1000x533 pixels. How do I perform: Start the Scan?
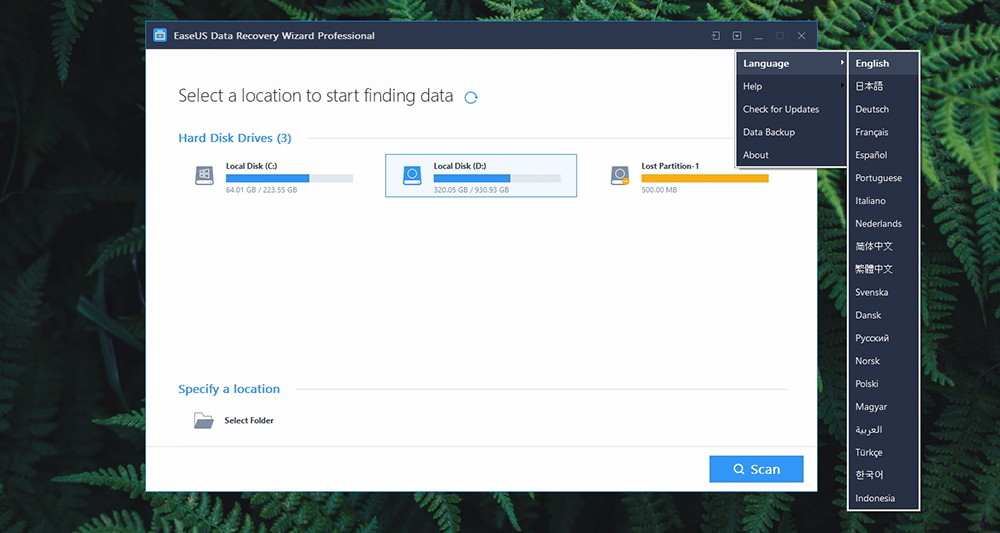pos(756,469)
